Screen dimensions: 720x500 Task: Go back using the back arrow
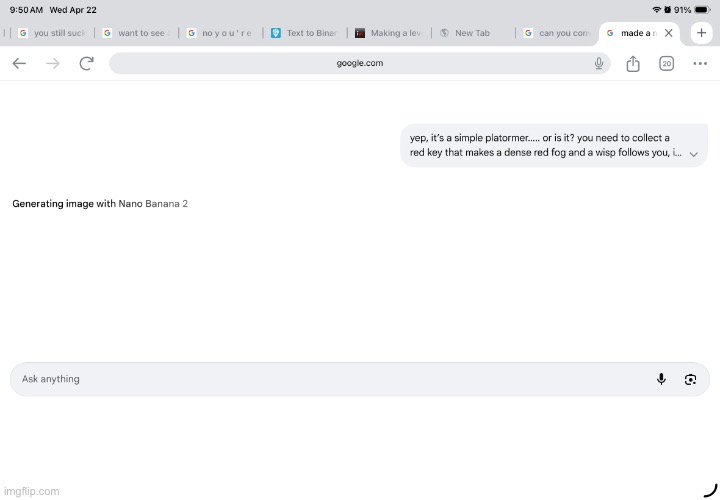click(19, 63)
